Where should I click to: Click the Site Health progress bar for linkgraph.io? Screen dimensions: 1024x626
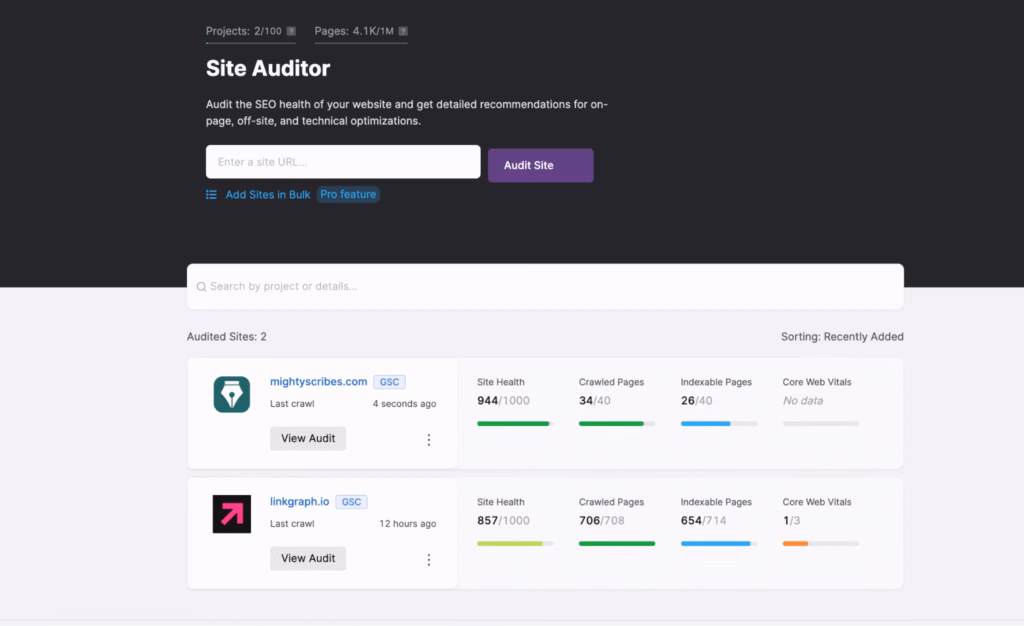513,543
